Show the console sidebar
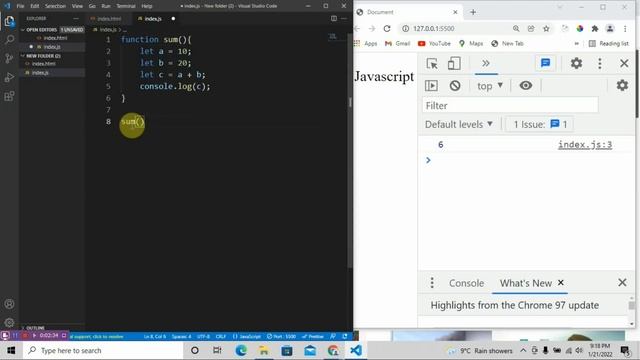The height and width of the screenshot is (360, 640). (x=431, y=85)
